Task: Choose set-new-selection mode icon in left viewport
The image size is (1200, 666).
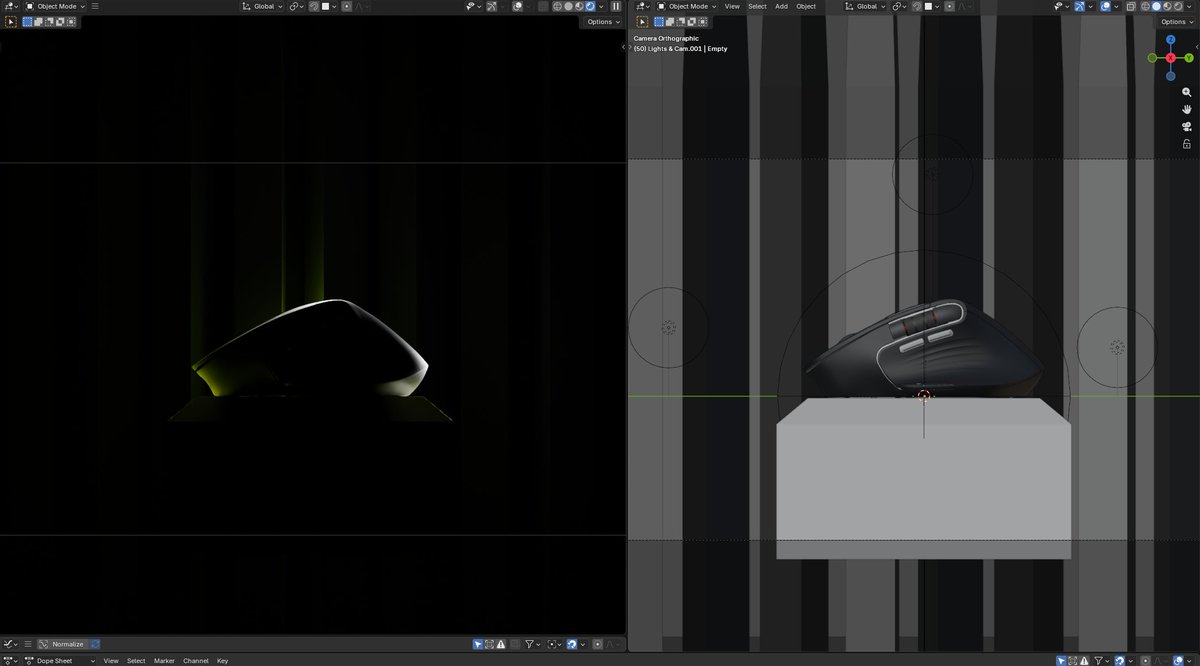Action: pos(27,21)
